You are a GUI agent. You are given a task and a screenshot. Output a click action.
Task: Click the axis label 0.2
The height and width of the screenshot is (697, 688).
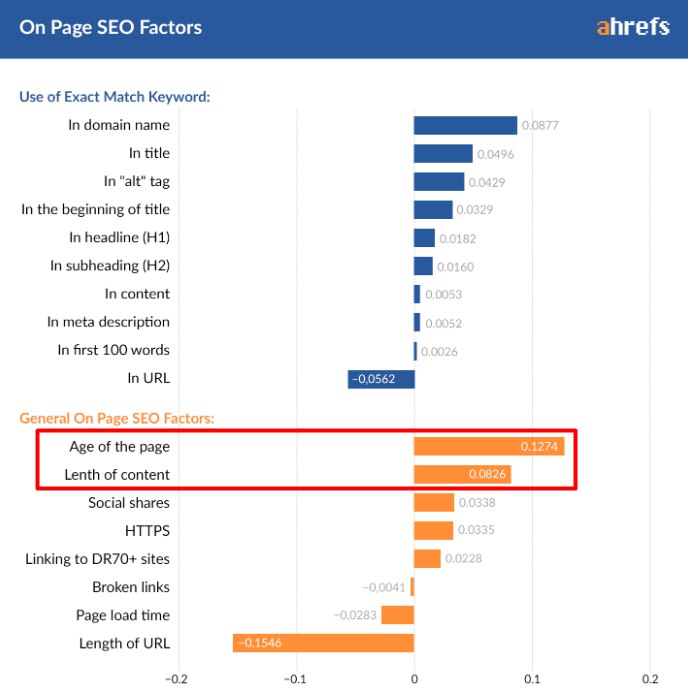click(650, 679)
